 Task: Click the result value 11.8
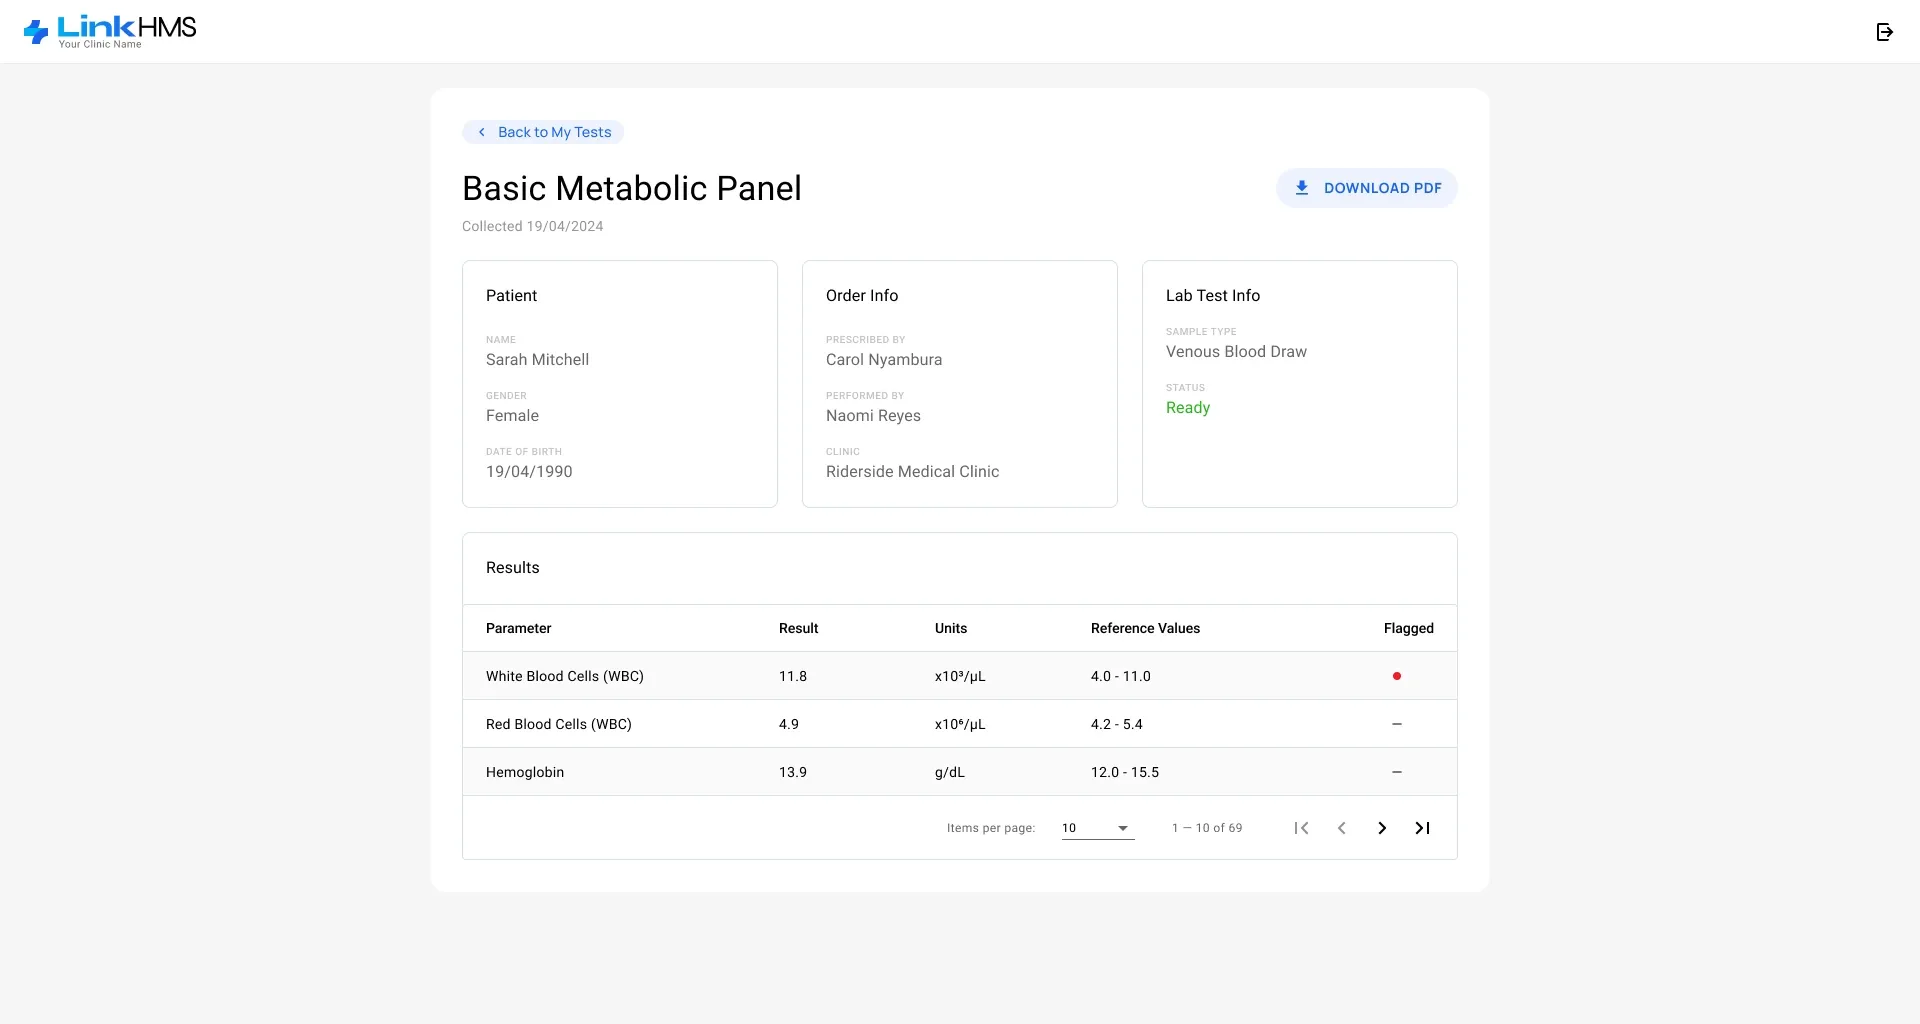[x=793, y=676]
